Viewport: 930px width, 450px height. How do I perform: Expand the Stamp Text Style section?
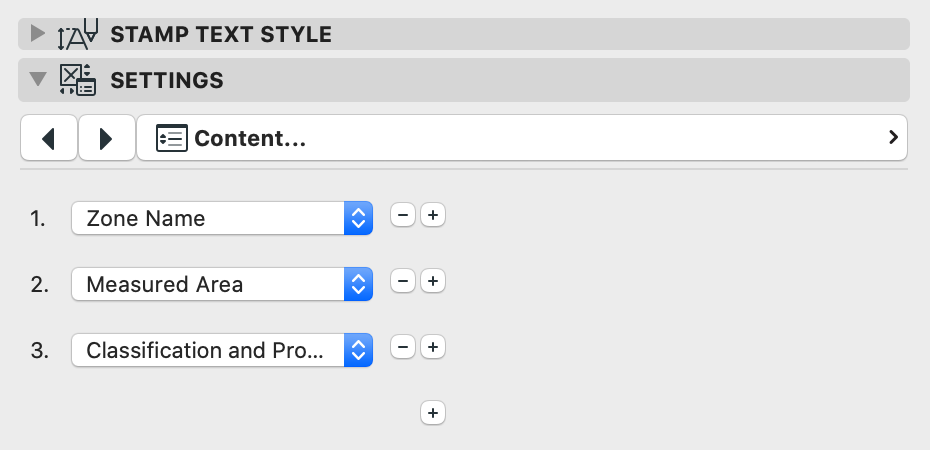click(38, 34)
